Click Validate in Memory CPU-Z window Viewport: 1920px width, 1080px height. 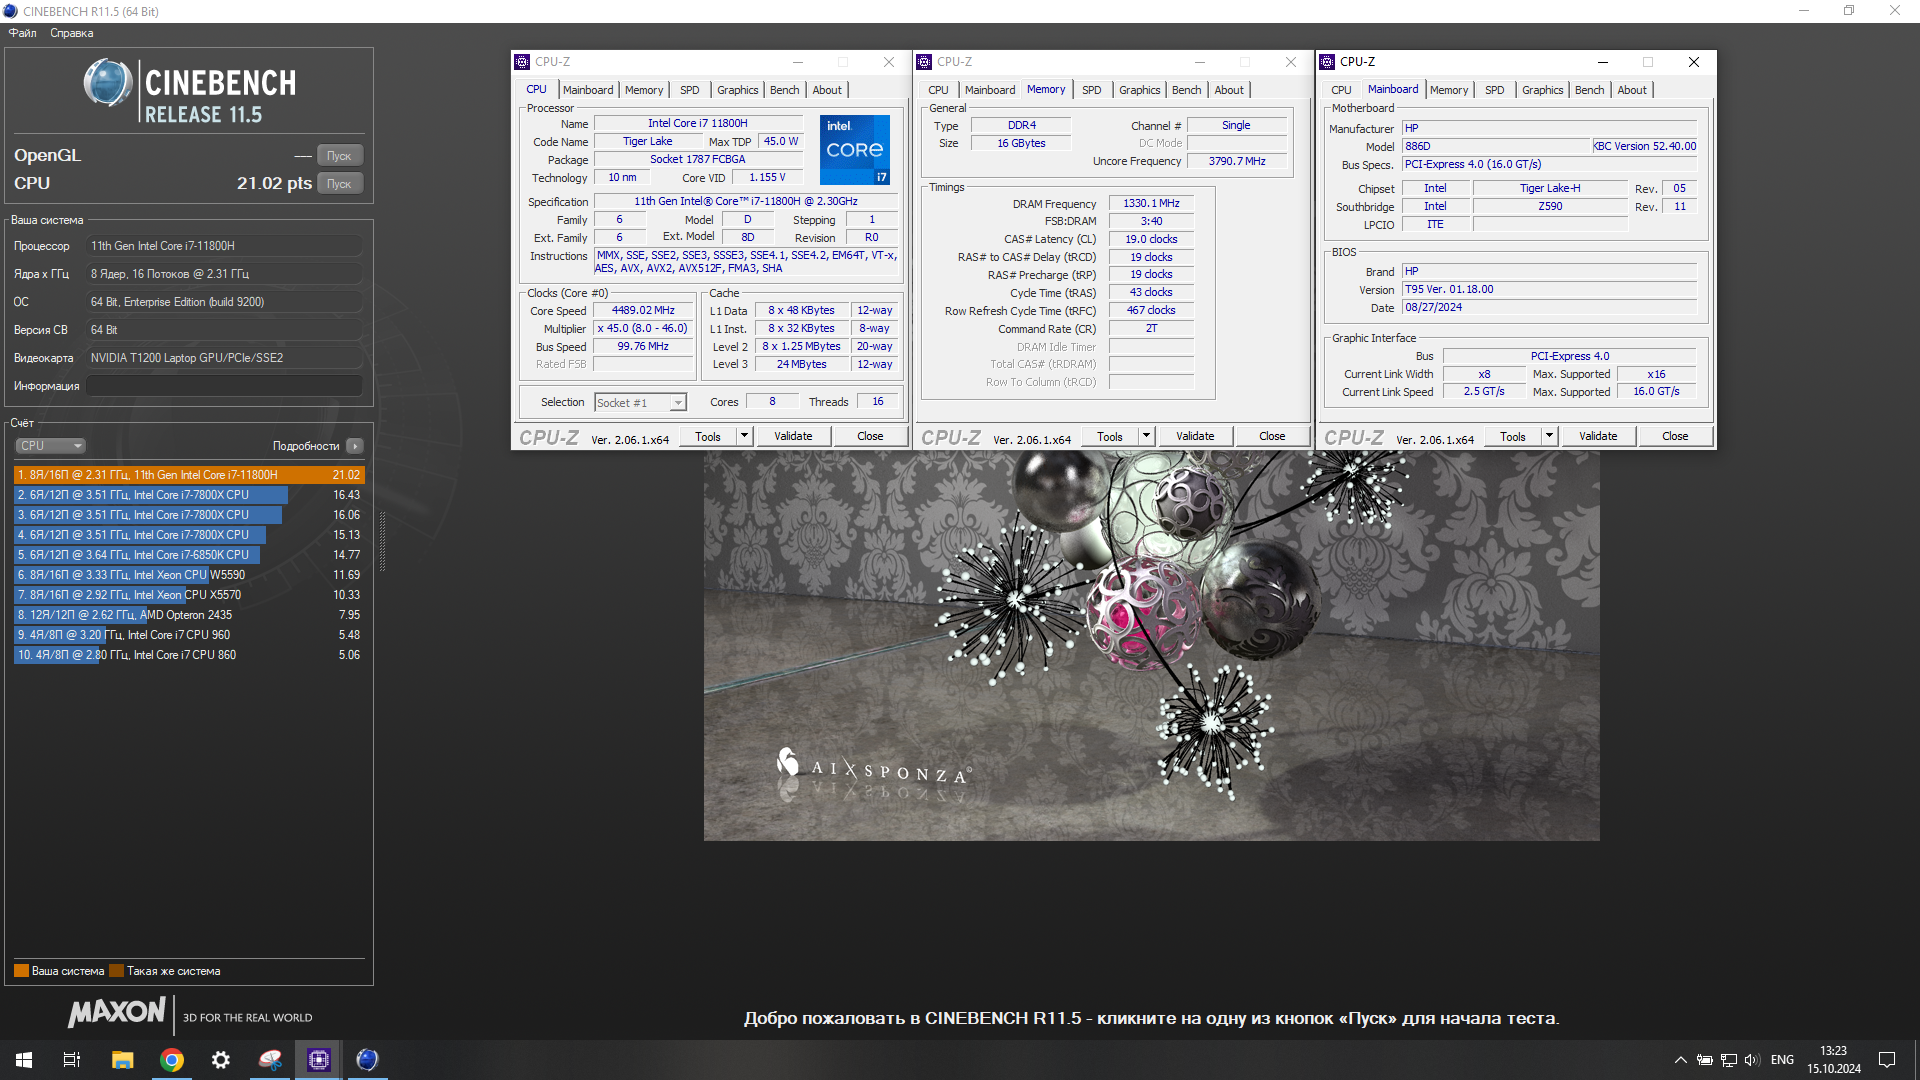click(1195, 436)
